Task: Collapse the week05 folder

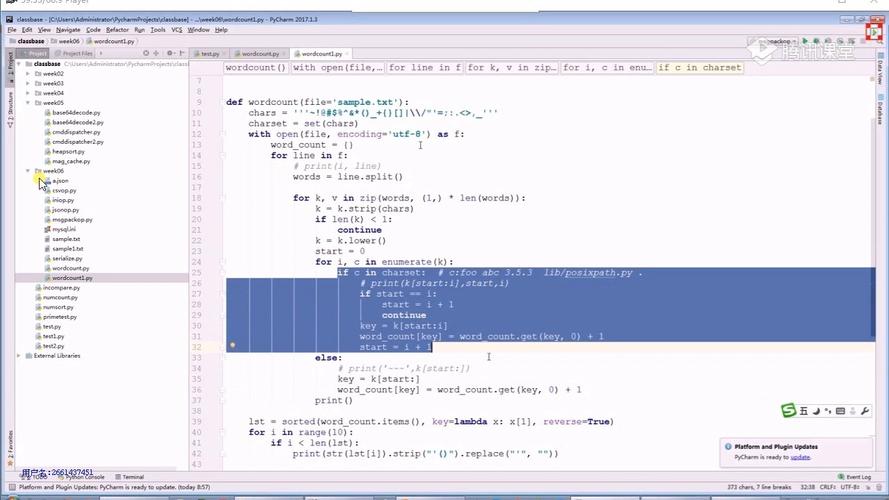Action: coord(28,103)
